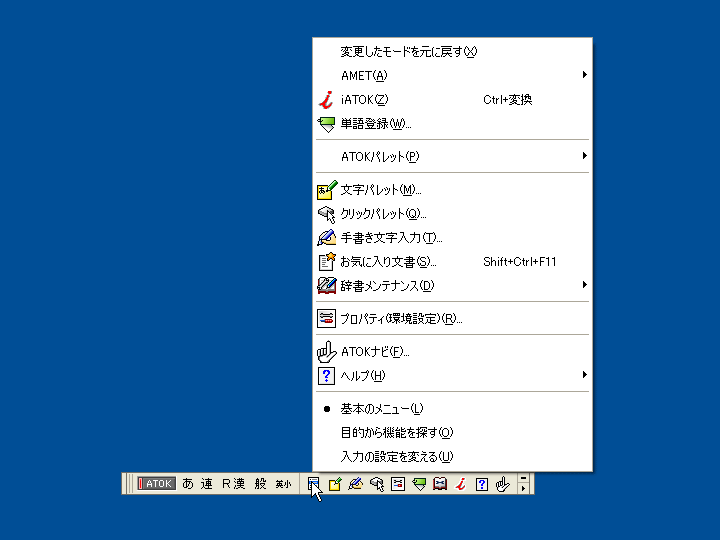Expand the 辞書メンテナンス submenu arrow
The width and height of the screenshot is (720, 540).
[x=585, y=285]
